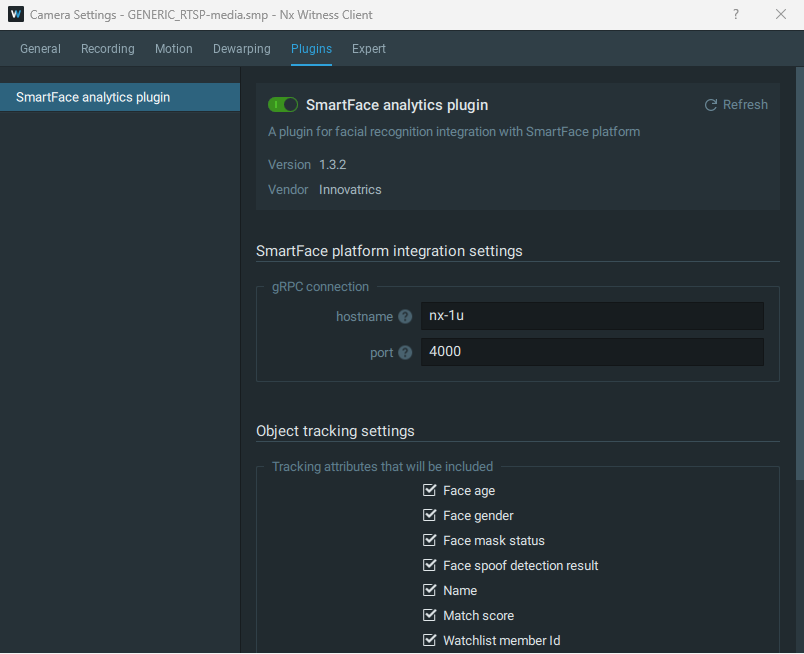Uncheck the Face age checkbox
The height and width of the screenshot is (654, 804).
click(x=430, y=491)
